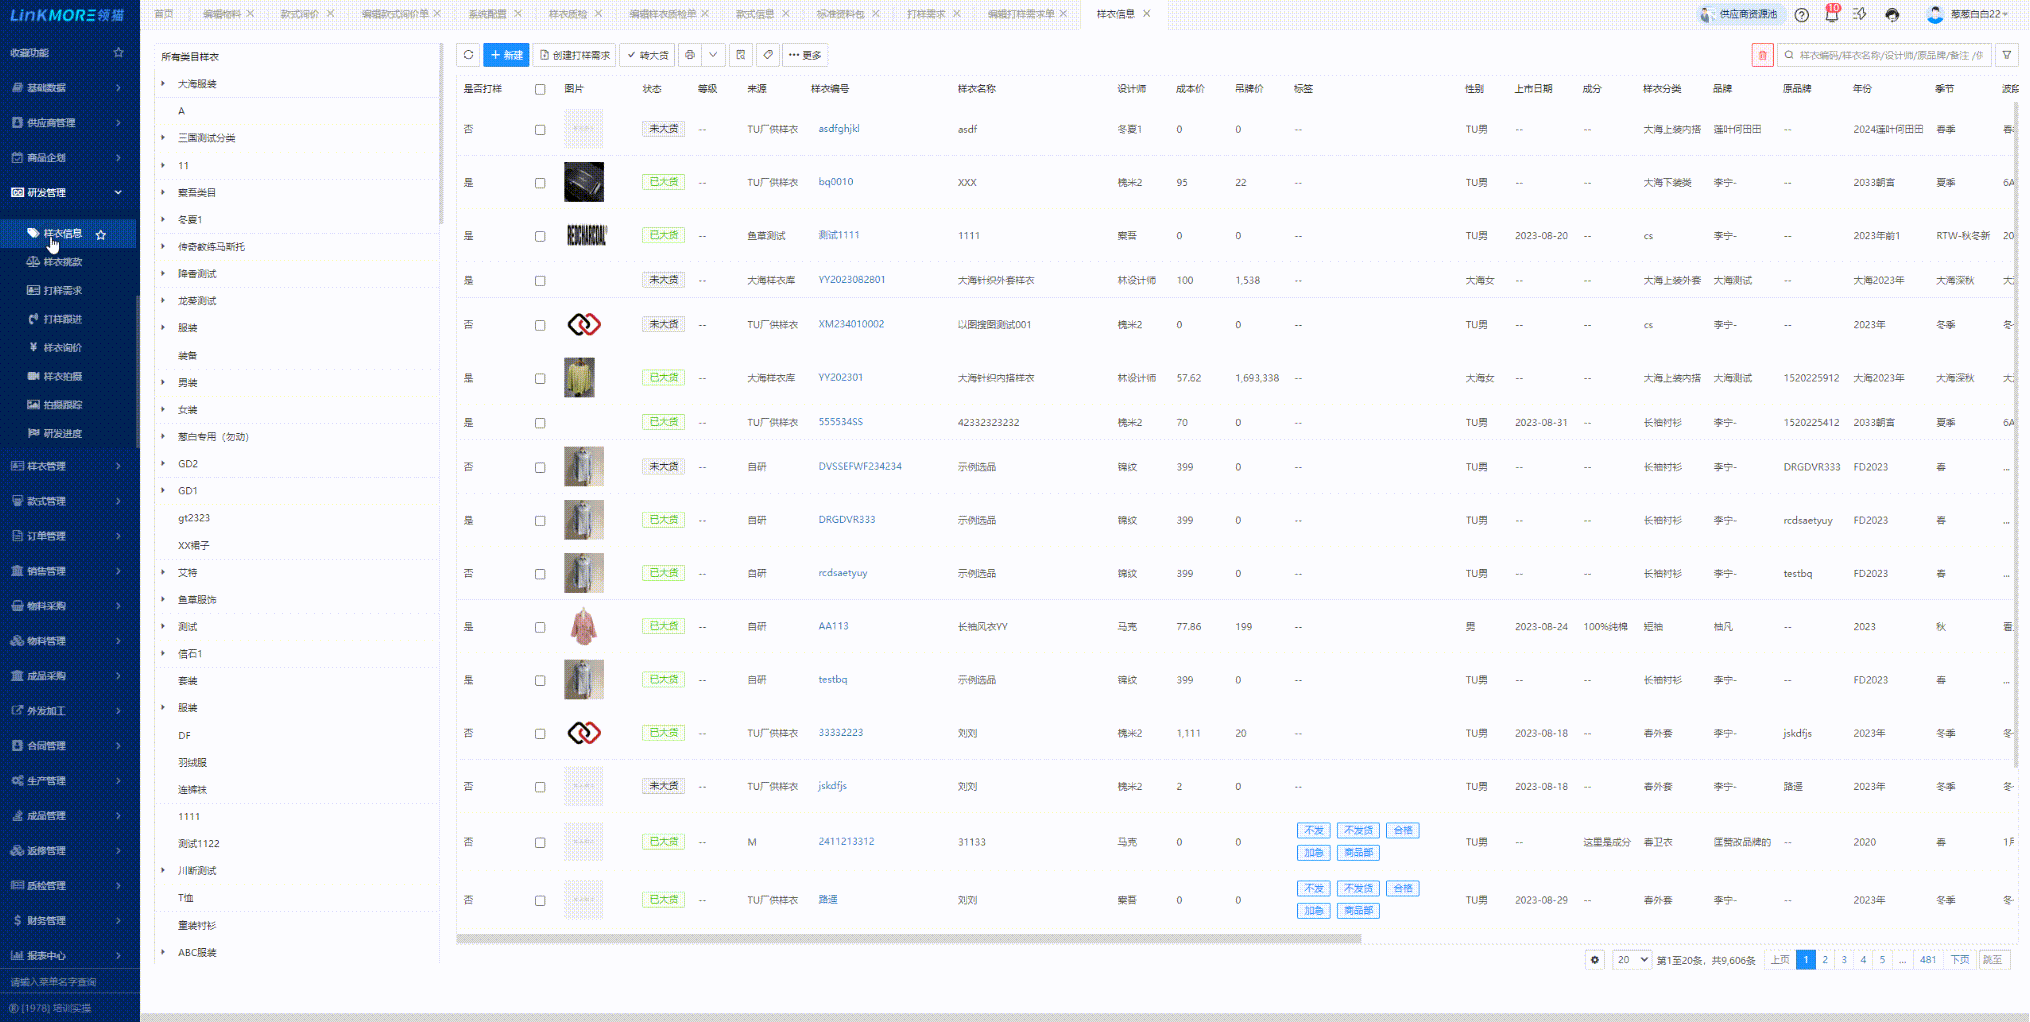2030x1022 pixels.
Task: Expand the 大海服装 tree node
Action: tap(163, 84)
